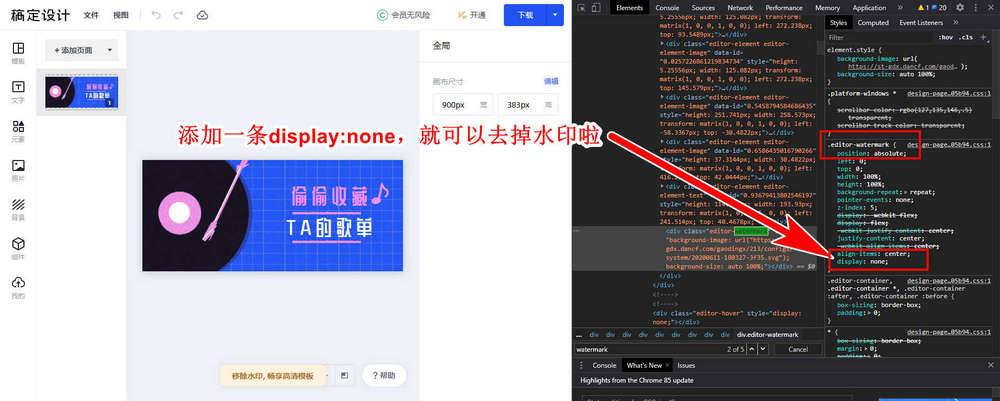Viewport: 1000px width, 401px height.
Task: Open the 背景 background sidebar panel
Action: (x=18, y=208)
